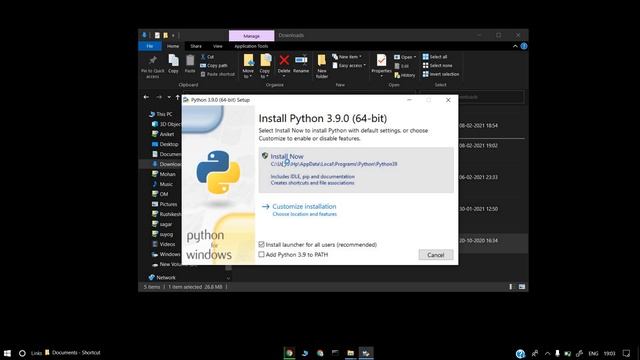This screenshot has height=360, width=640.
Task: Switch Explorer to large icons view button
Action: point(522,287)
